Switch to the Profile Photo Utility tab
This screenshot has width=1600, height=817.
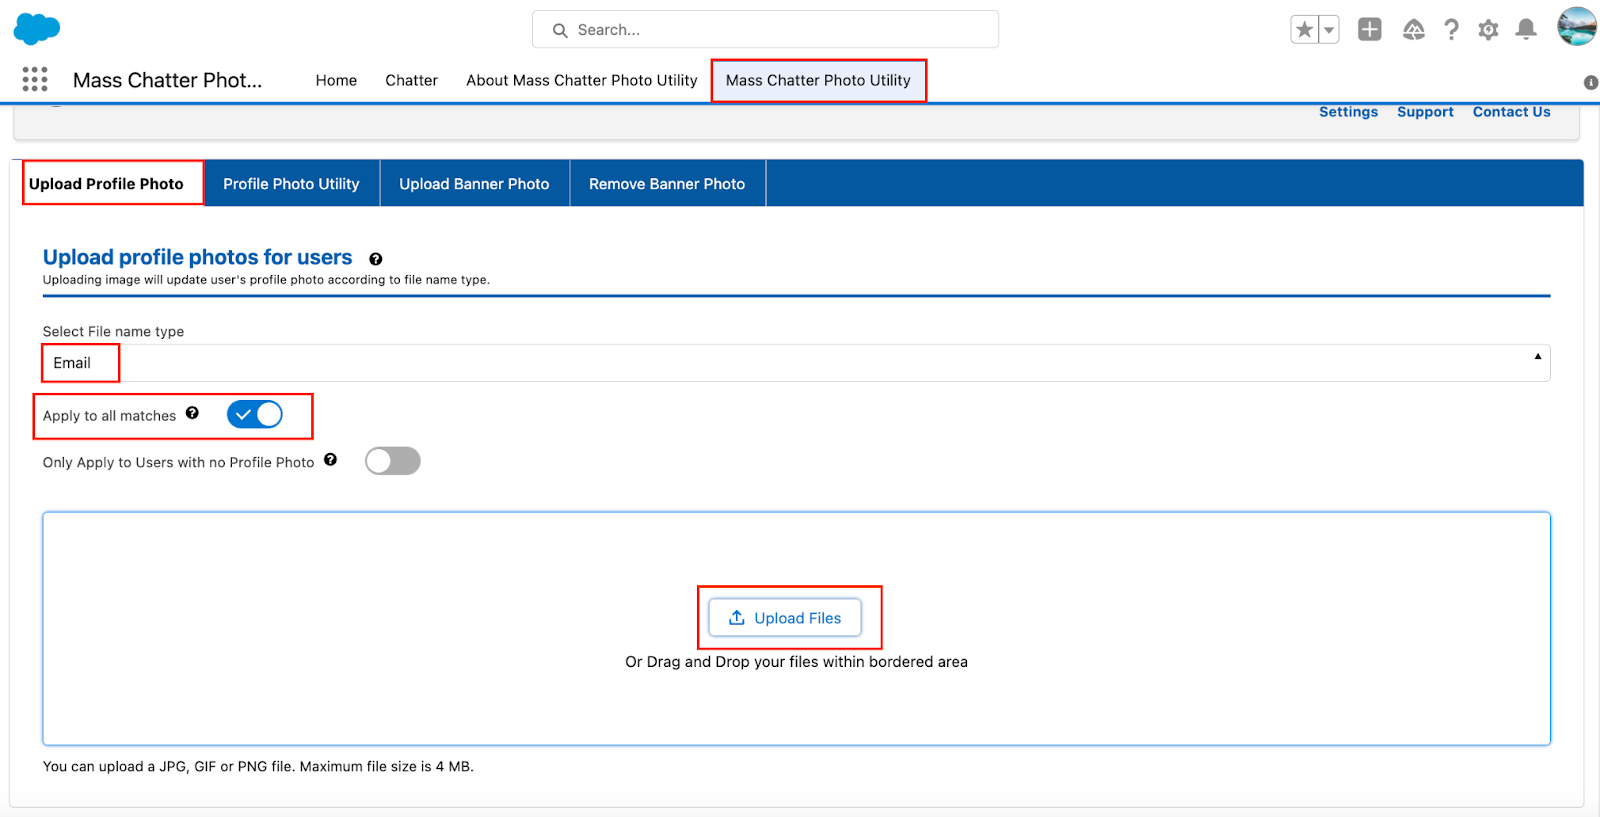pos(291,184)
